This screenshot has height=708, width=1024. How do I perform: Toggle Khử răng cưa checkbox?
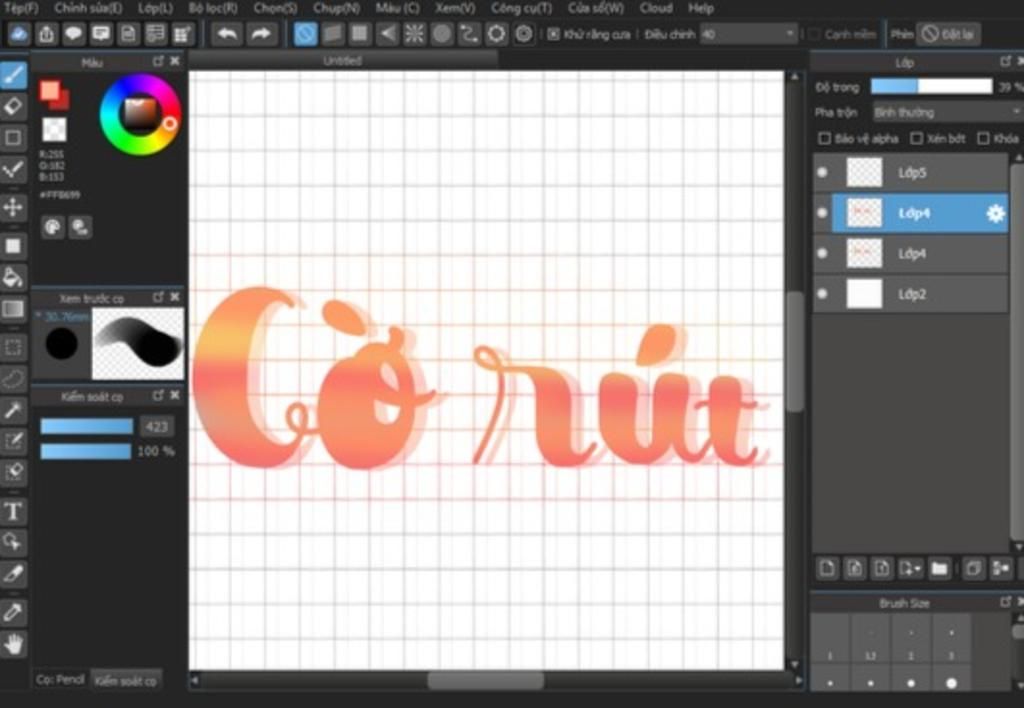coord(554,34)
